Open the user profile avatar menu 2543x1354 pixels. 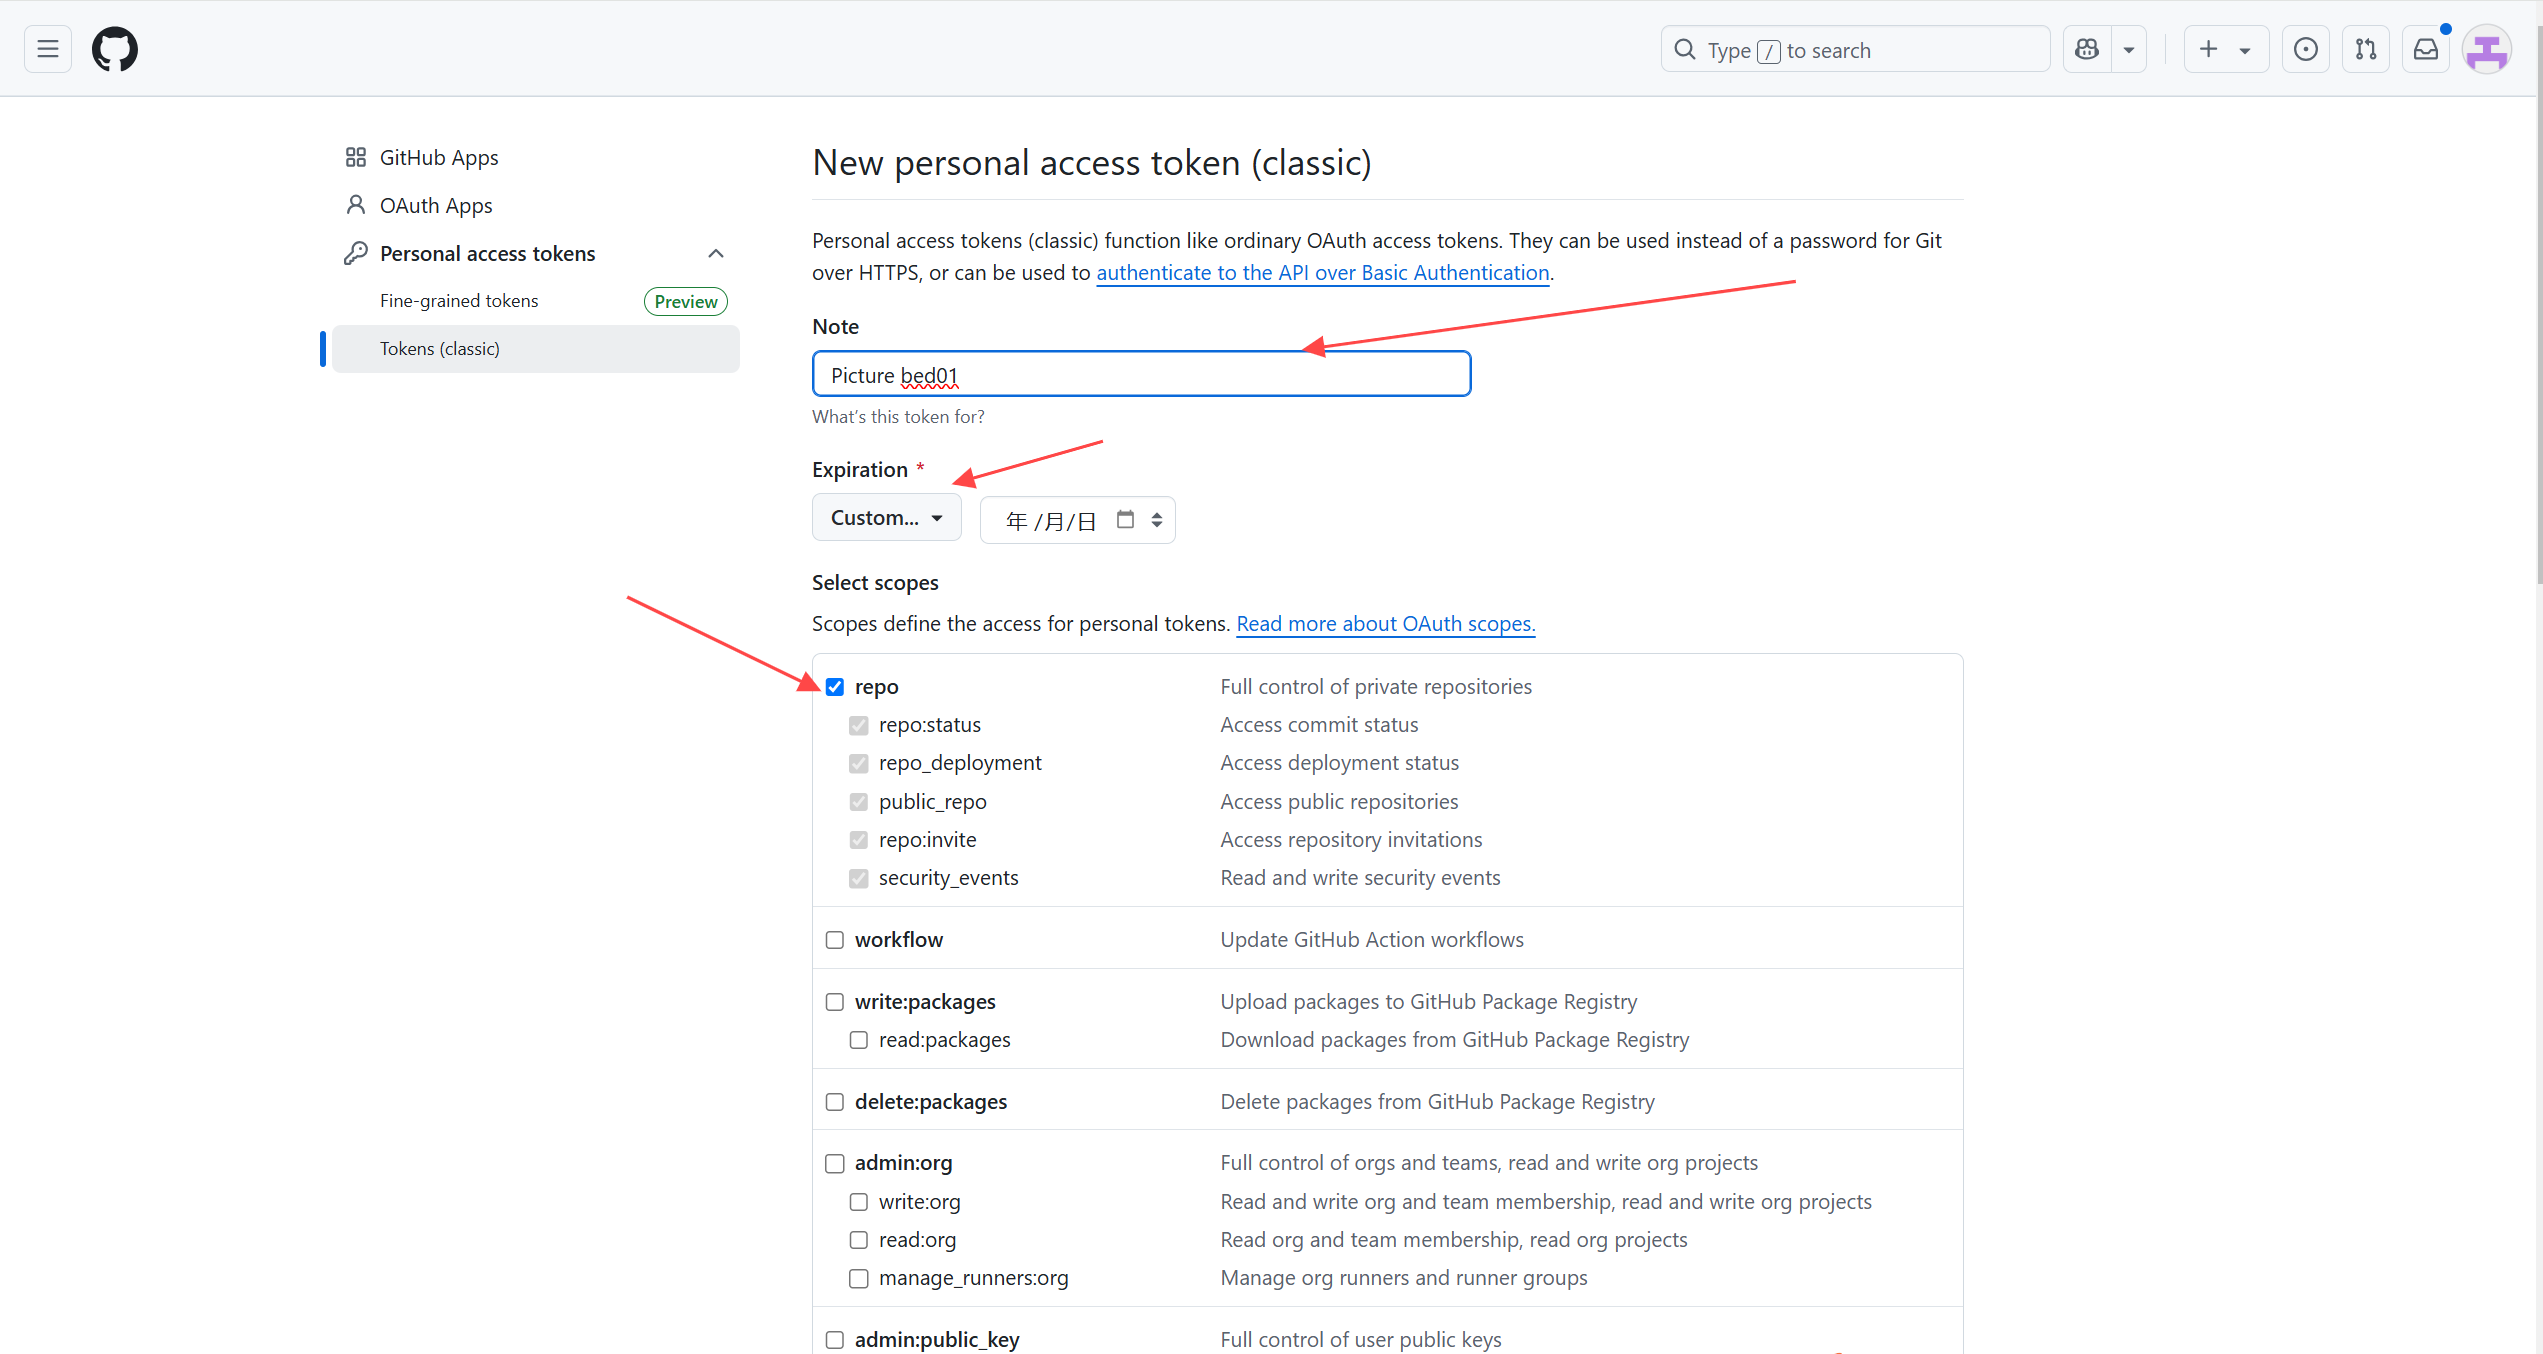2487,49
